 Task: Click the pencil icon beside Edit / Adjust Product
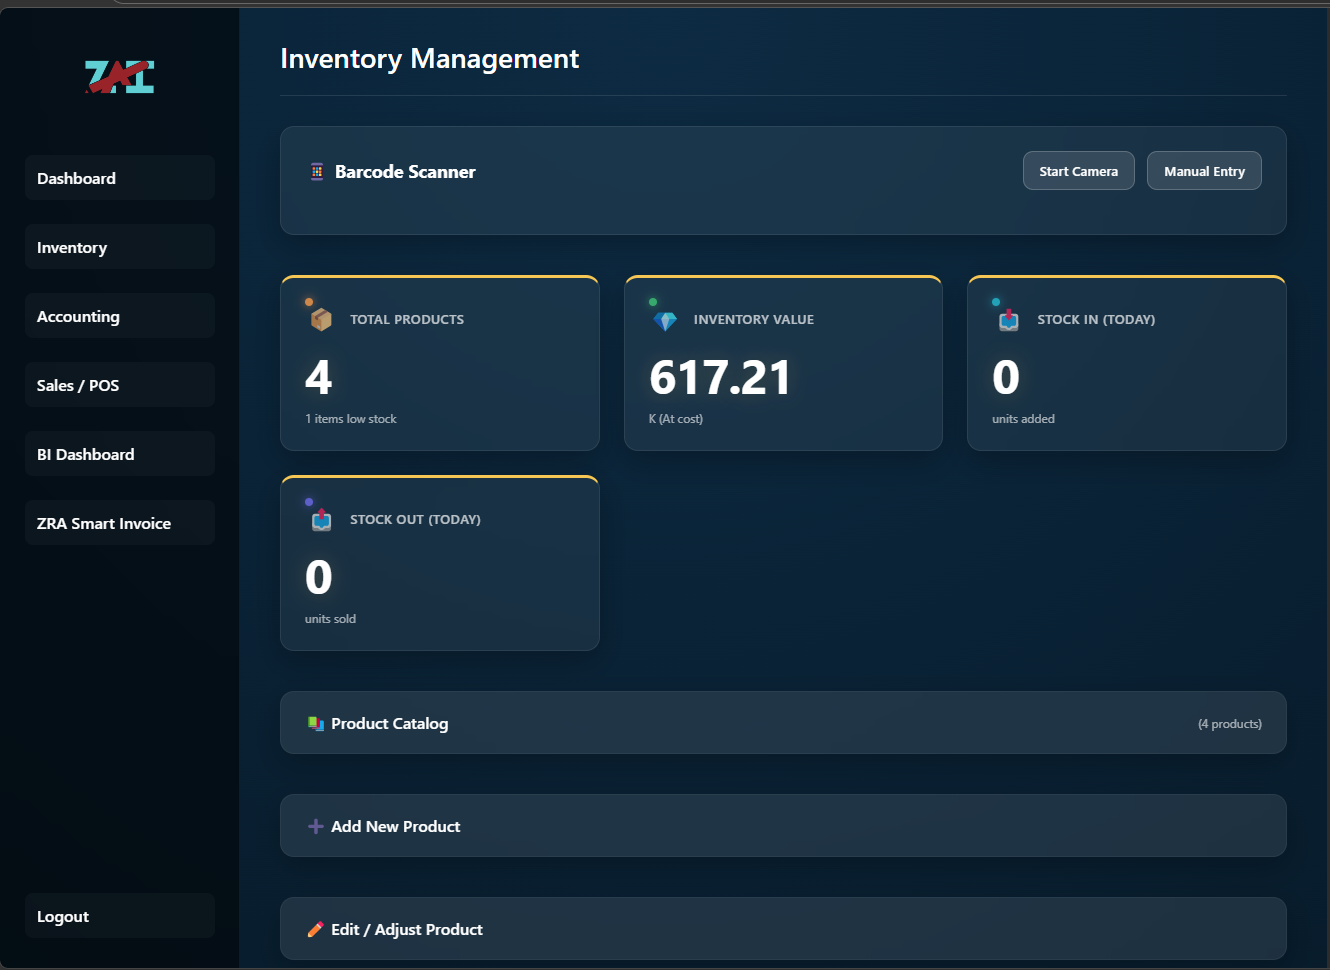coord(314,928)
